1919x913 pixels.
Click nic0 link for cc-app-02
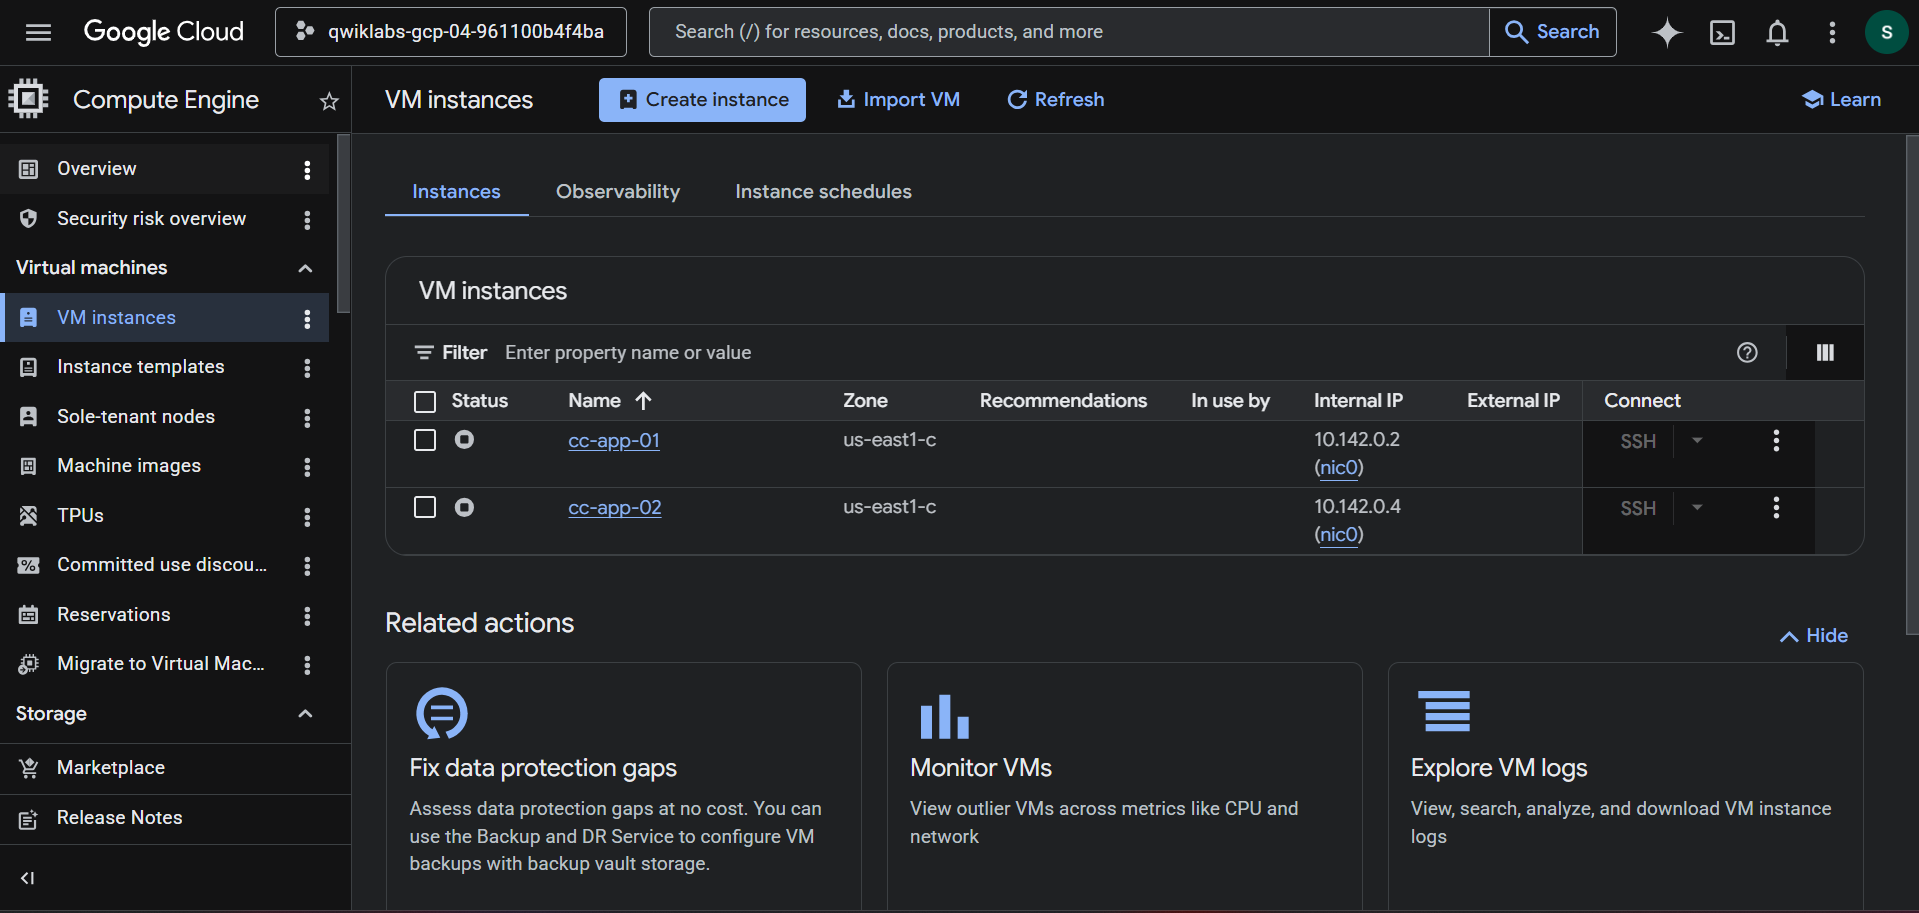tap(1339, 535)
